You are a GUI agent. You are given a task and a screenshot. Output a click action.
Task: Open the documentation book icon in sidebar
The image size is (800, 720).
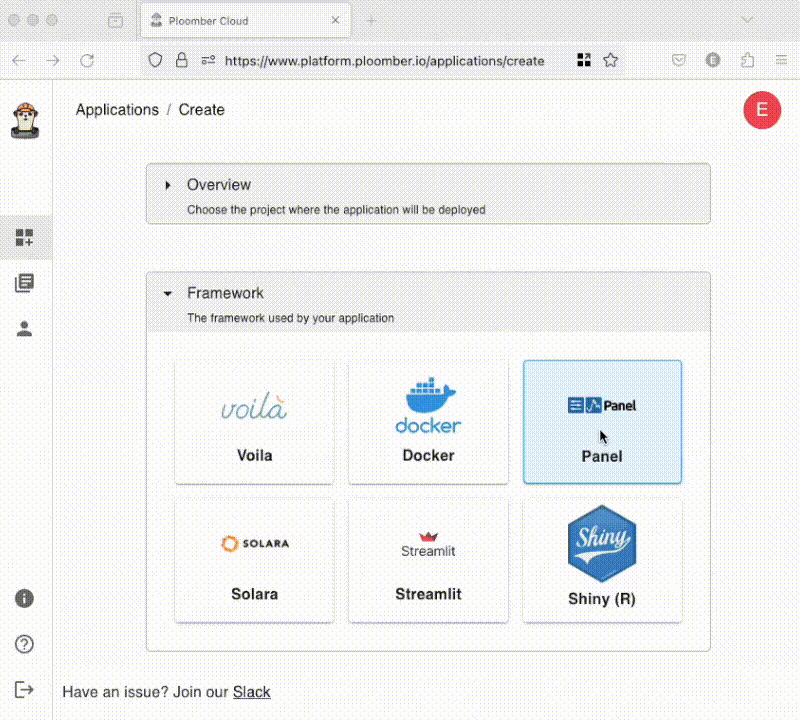25,283
